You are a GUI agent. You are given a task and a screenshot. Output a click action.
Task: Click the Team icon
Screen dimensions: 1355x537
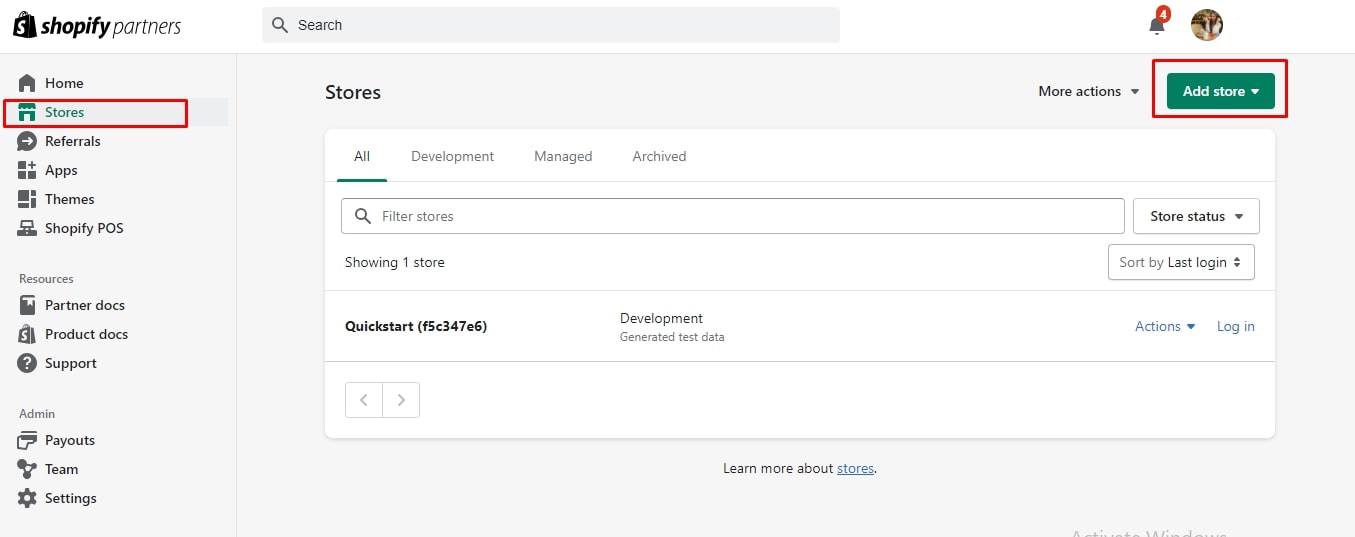click(27, 469)
